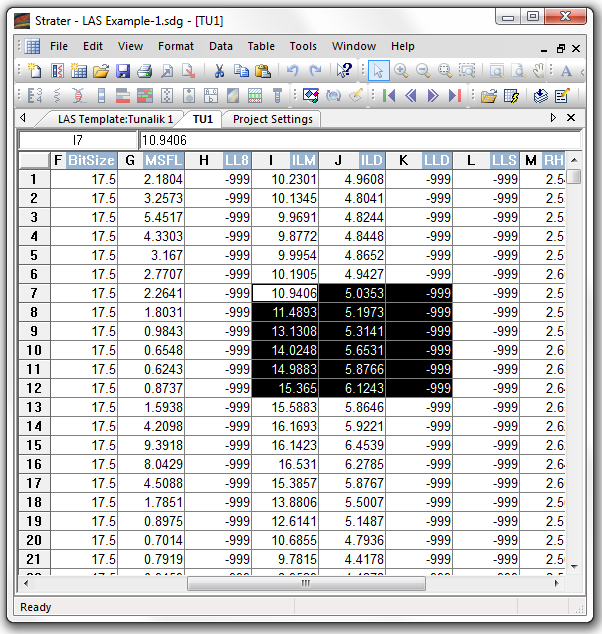
Task: Select the MSFL column header
Action: pos(151,161)
